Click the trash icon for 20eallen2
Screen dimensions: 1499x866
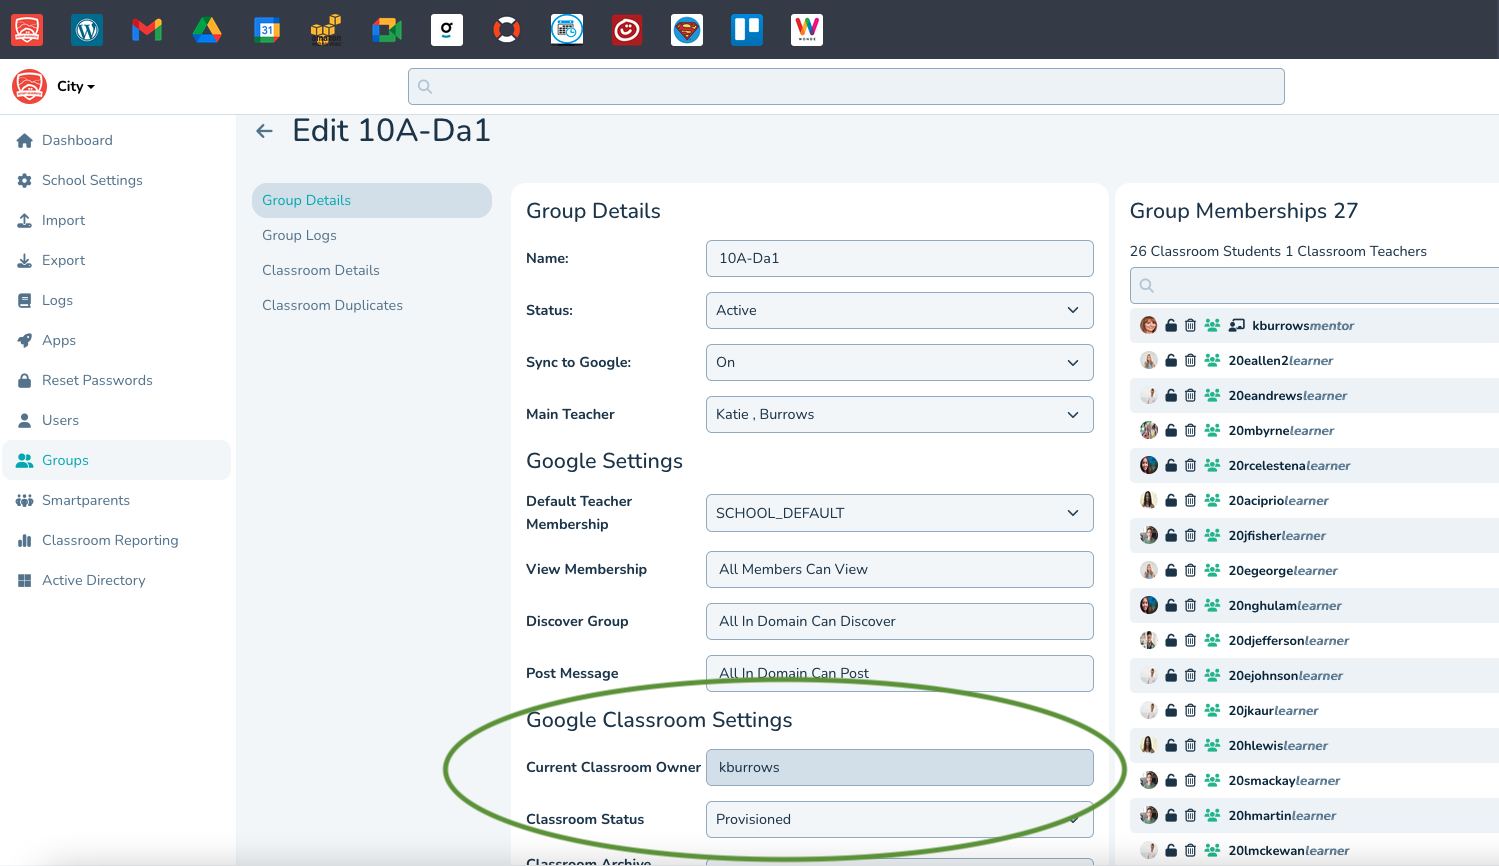tap(1190, 361)
